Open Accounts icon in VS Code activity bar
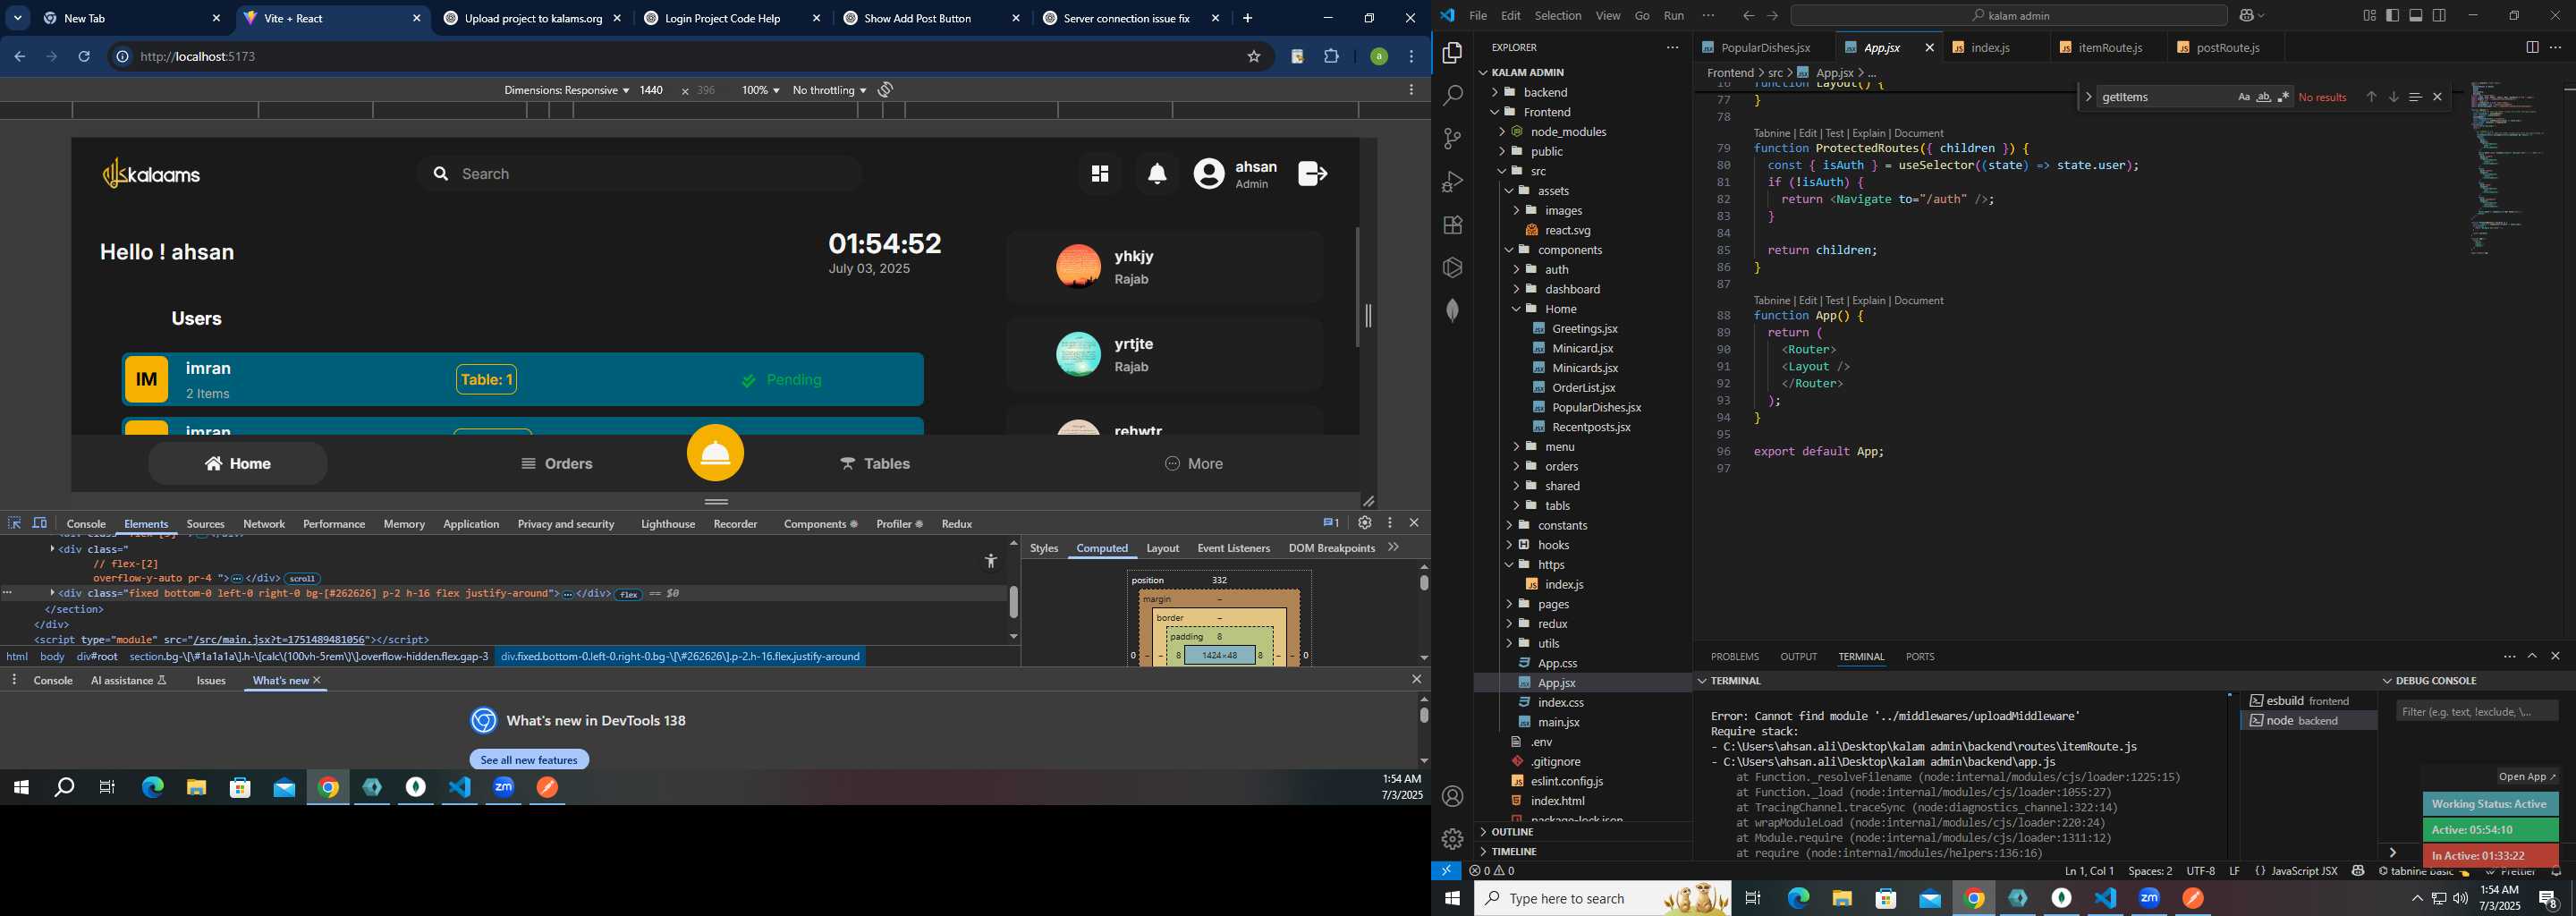This screenshot has height=916, width=2576. click(1452, 797)
